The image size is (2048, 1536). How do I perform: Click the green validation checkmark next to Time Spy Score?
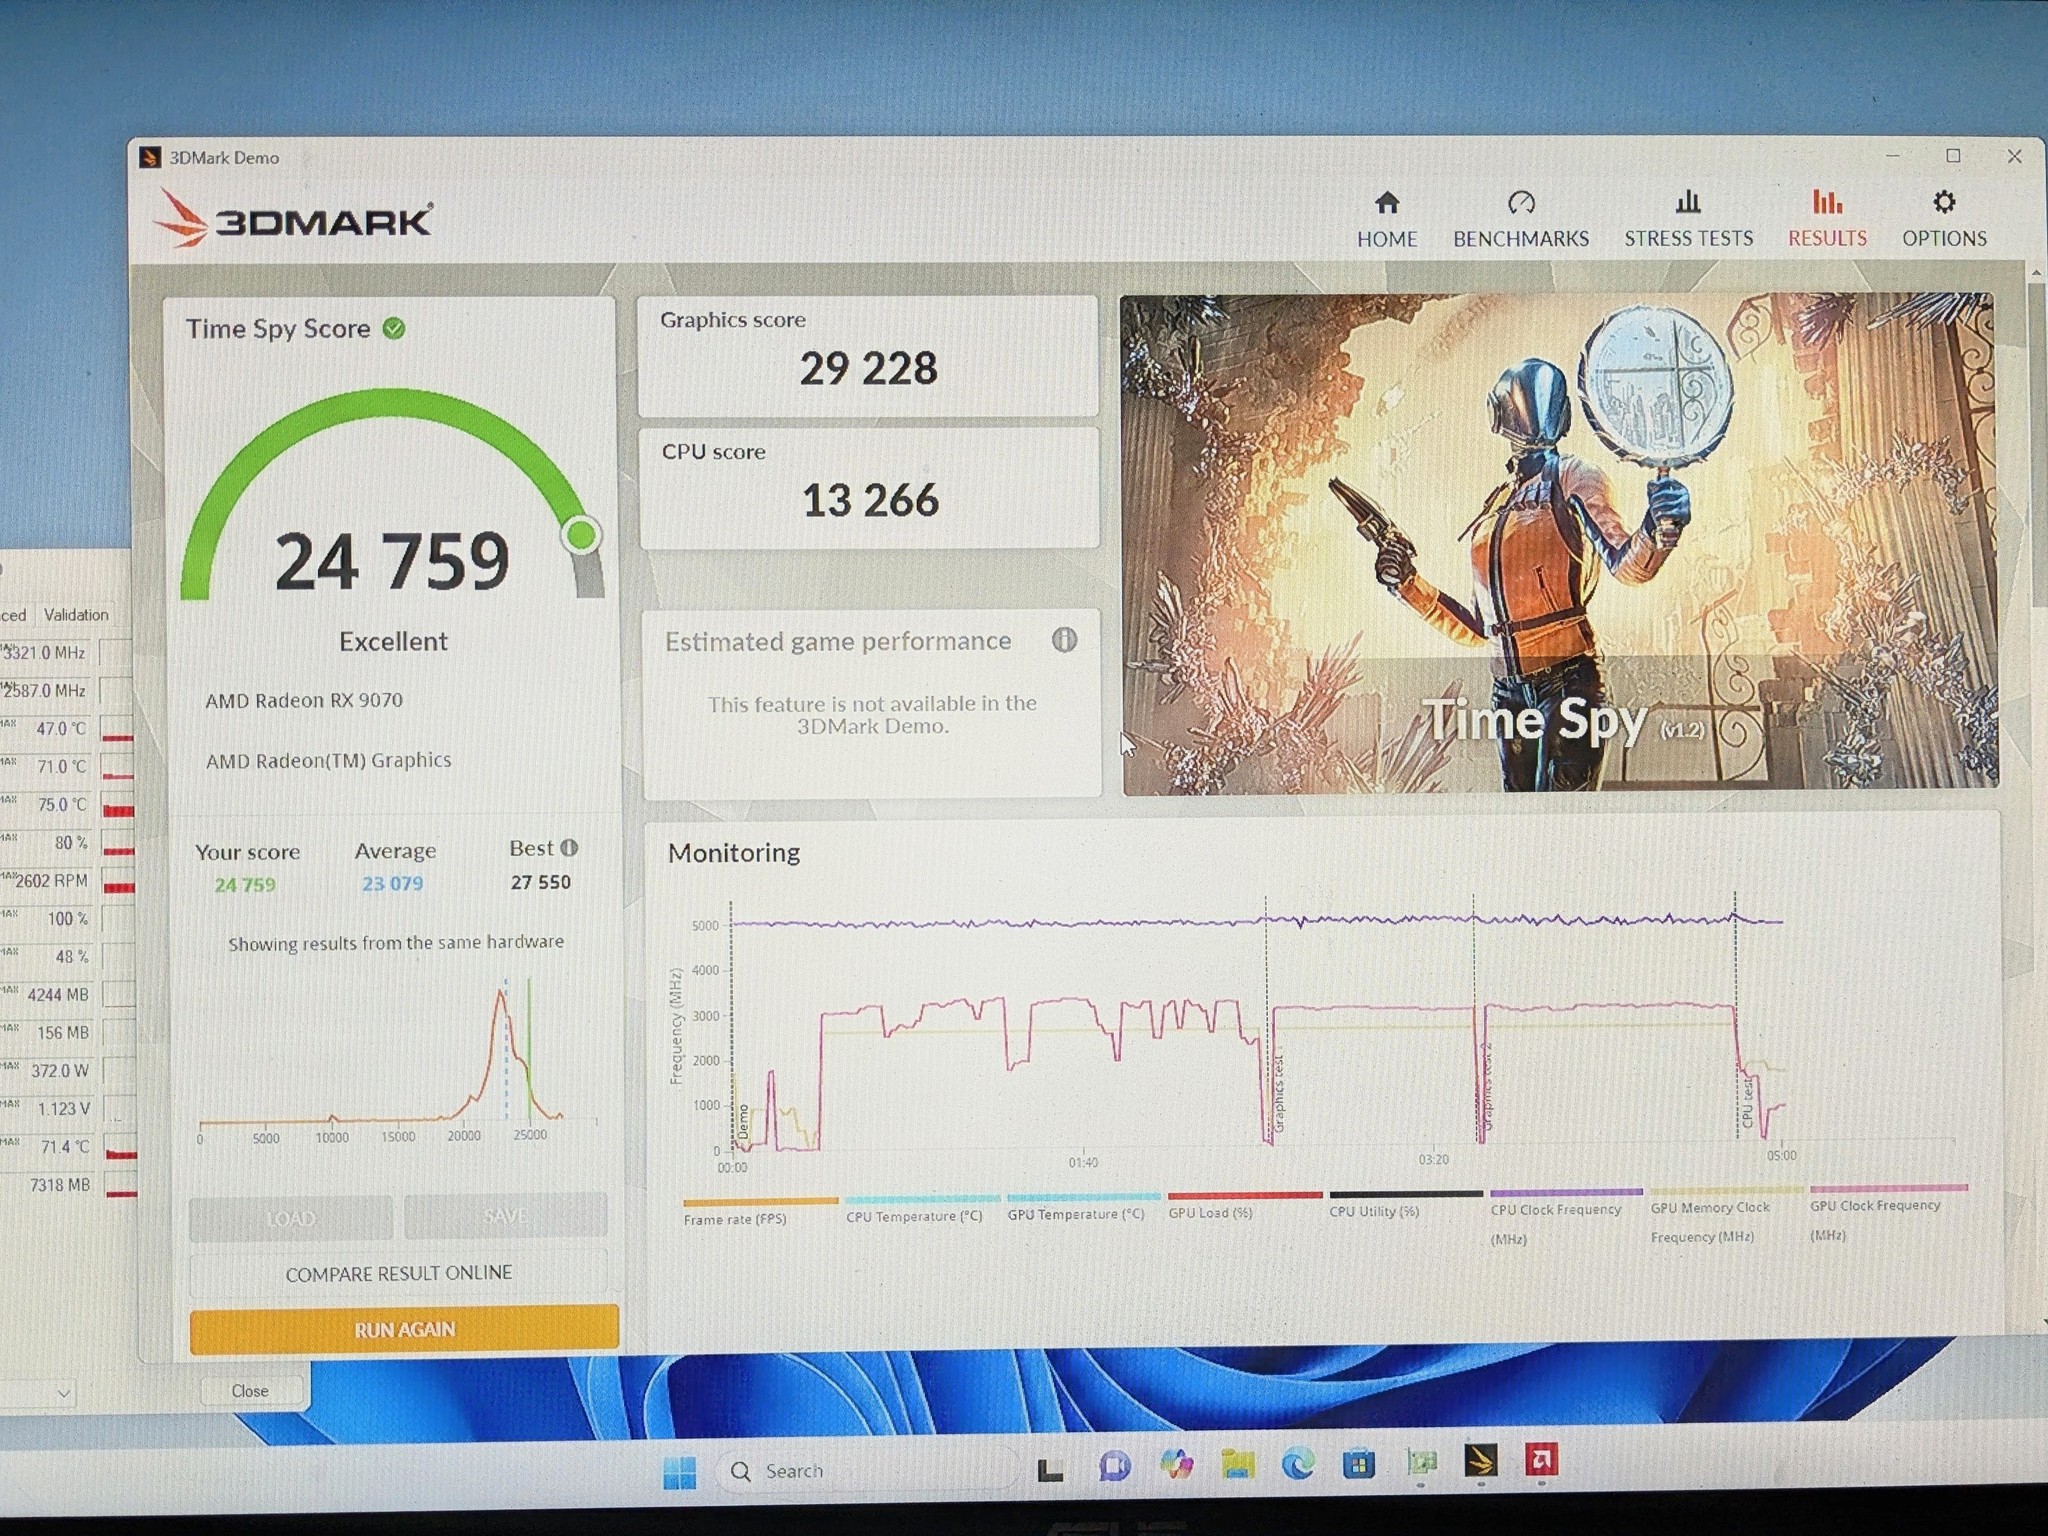pos(394,328)
